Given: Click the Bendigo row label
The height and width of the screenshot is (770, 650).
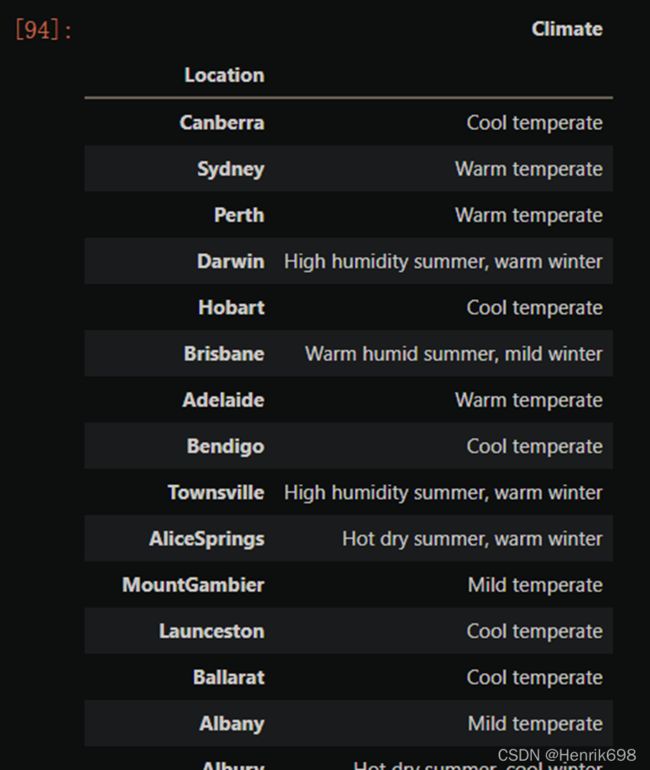Looking at the screenshot, I should [x=225, y=446].
